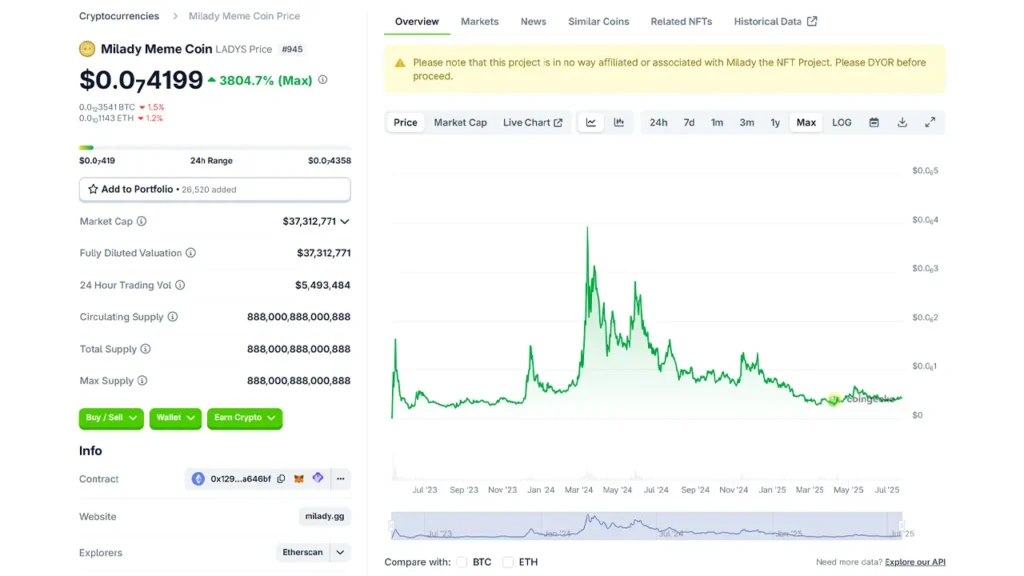1024x576 pixels.
Task: Click the Info section heading
Action: click(x=90, y=451)
